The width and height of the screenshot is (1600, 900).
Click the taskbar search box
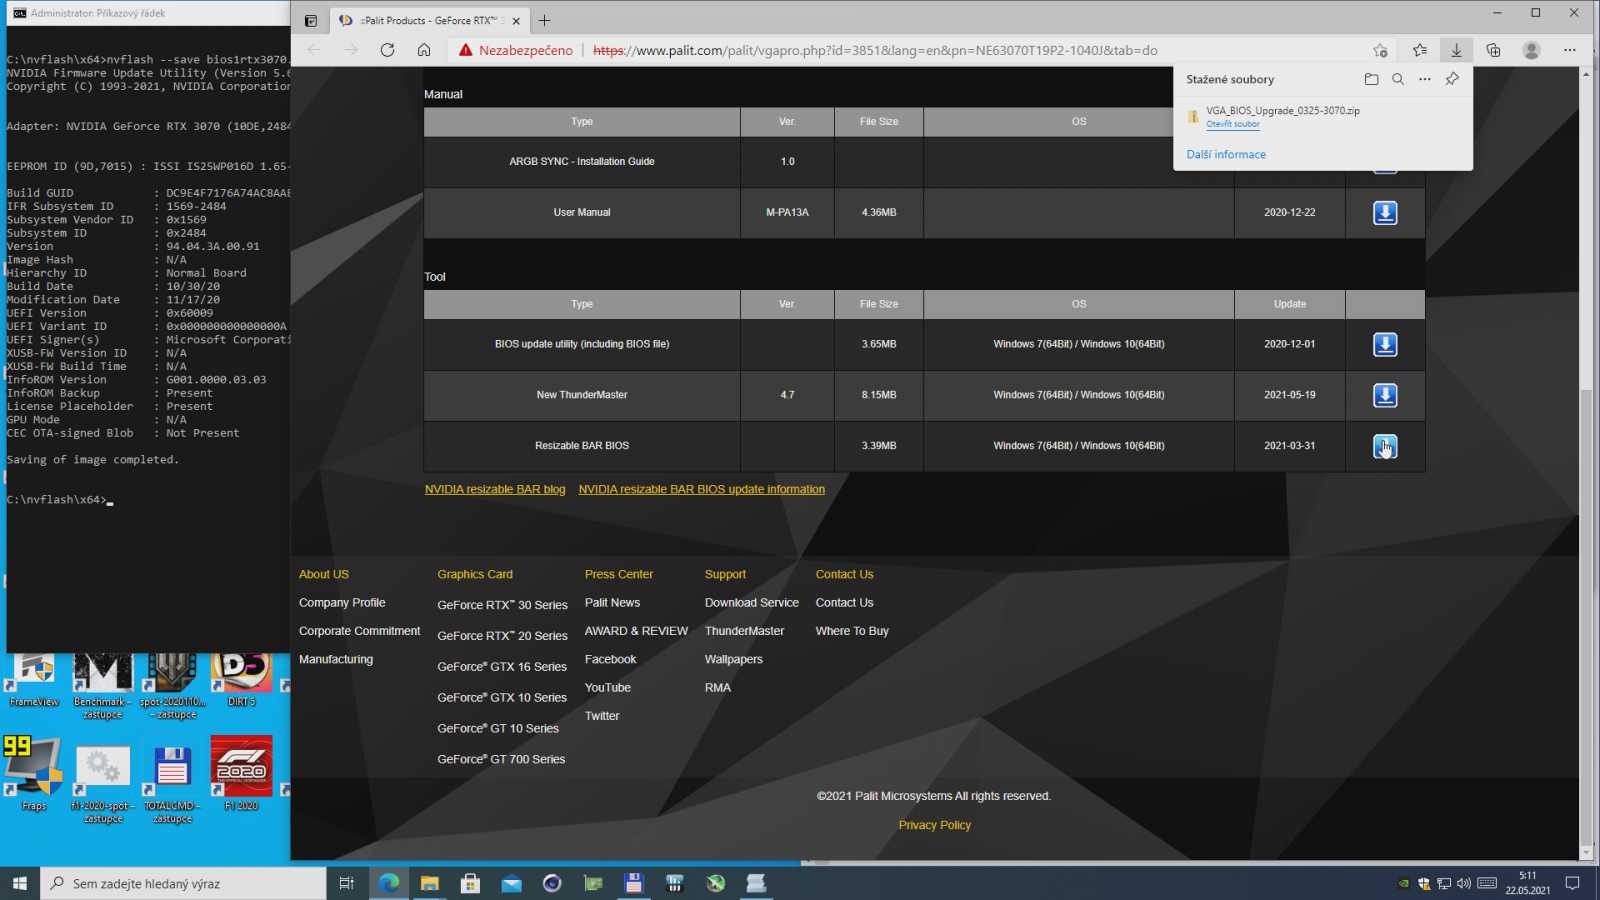tap(183, 883)
